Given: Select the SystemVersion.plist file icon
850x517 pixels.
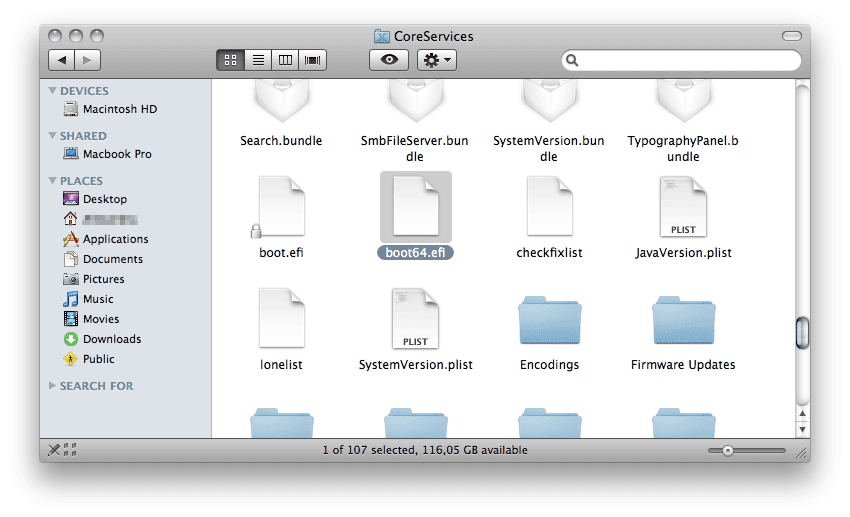Looking at the screenshot, I should (415, 318).
